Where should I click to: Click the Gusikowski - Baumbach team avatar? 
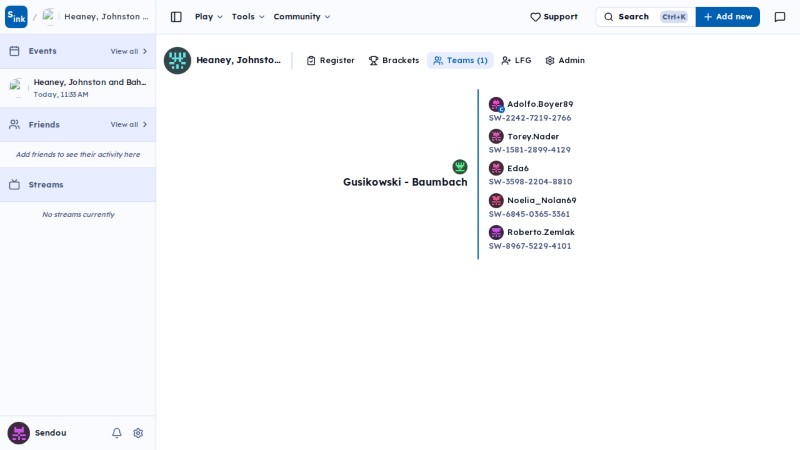460,167
